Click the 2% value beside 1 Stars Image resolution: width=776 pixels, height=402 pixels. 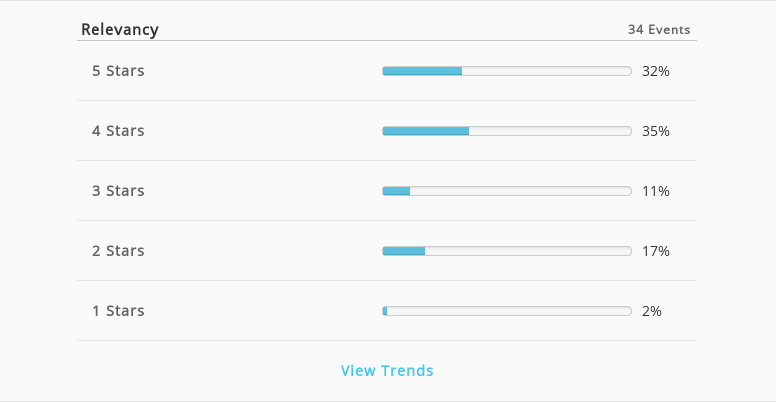pyautogui.click(x=652, y=311)
